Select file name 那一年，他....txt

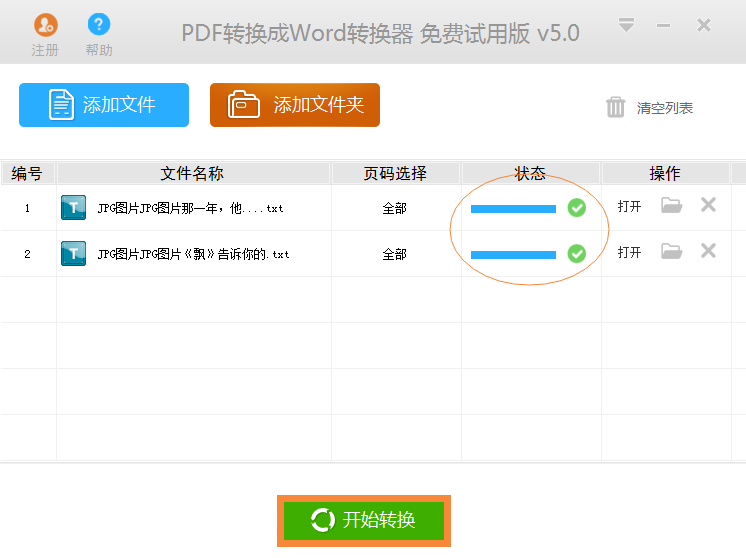coord(190,208)
